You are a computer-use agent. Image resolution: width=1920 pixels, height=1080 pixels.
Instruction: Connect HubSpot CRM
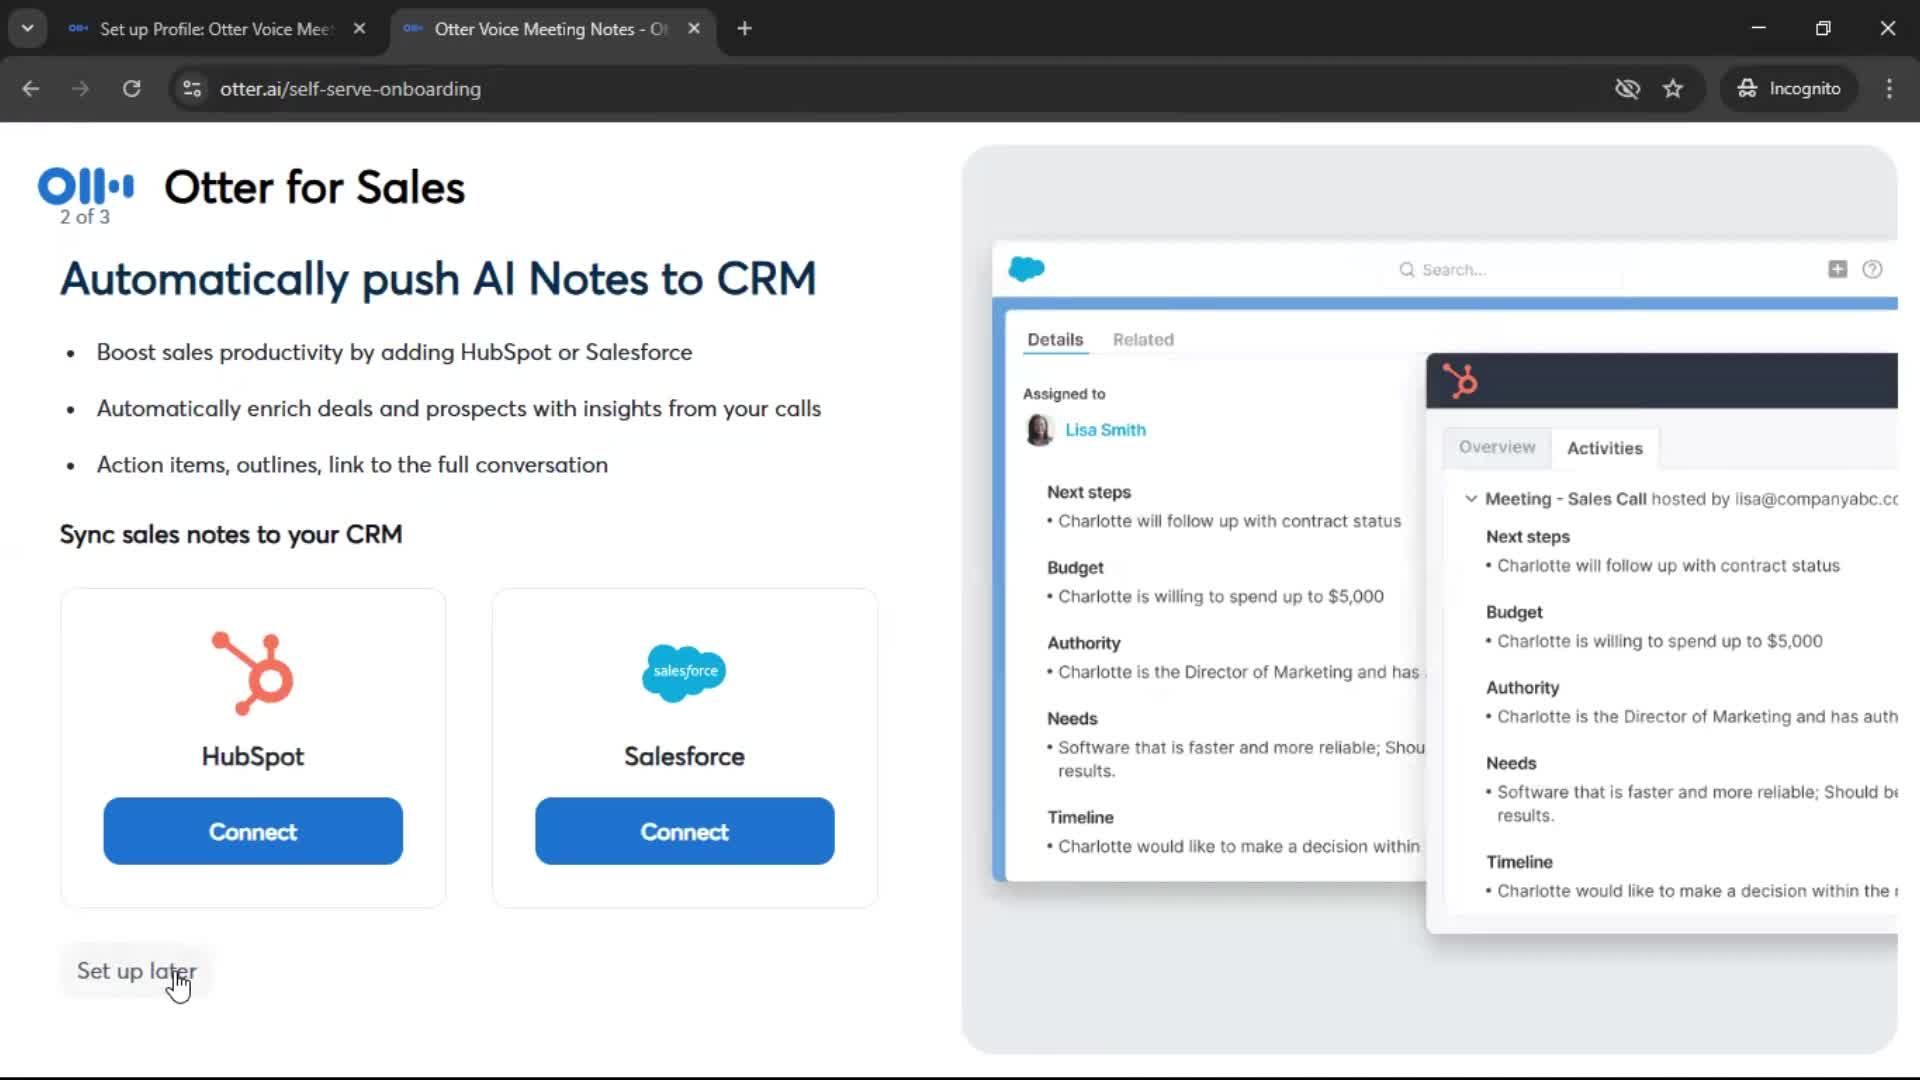tap(253, 831)
